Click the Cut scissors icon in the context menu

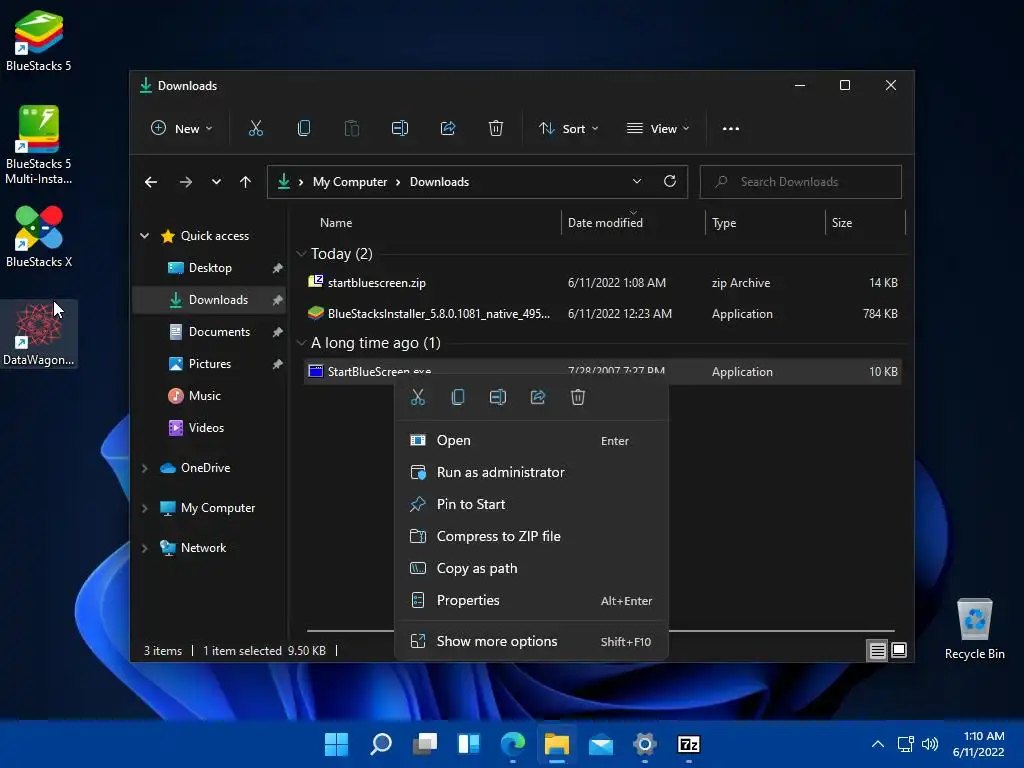[418, 397]
